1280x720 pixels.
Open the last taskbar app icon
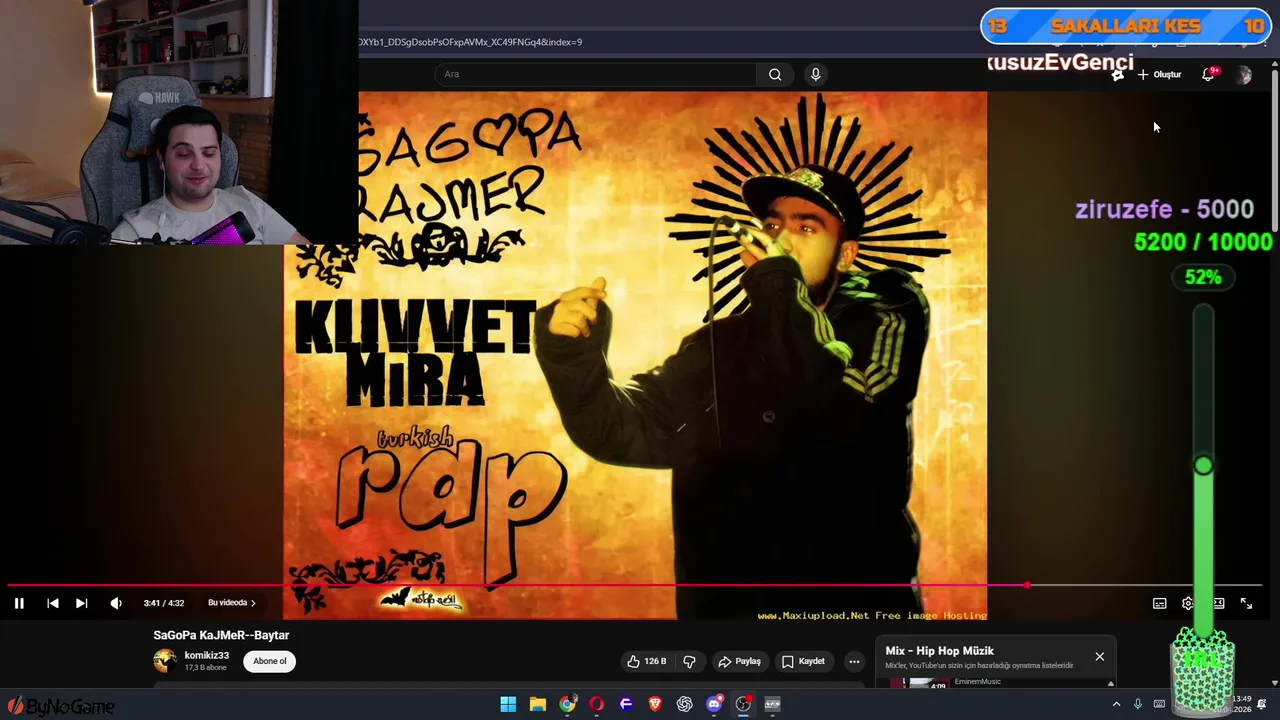(x=773, y=704)
